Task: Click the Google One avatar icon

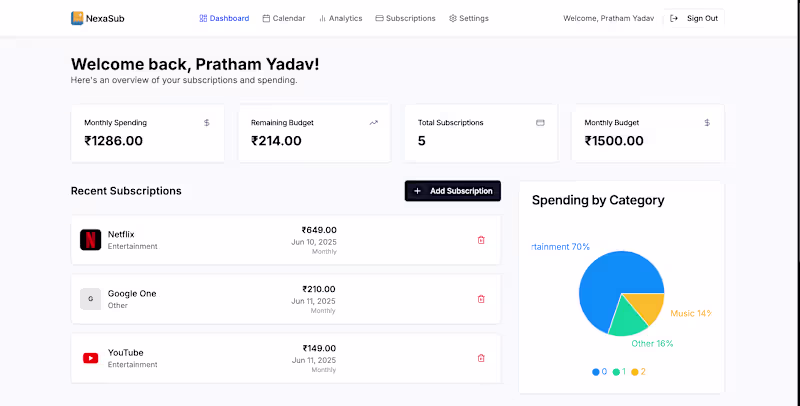Action: (x=90, y=299)
